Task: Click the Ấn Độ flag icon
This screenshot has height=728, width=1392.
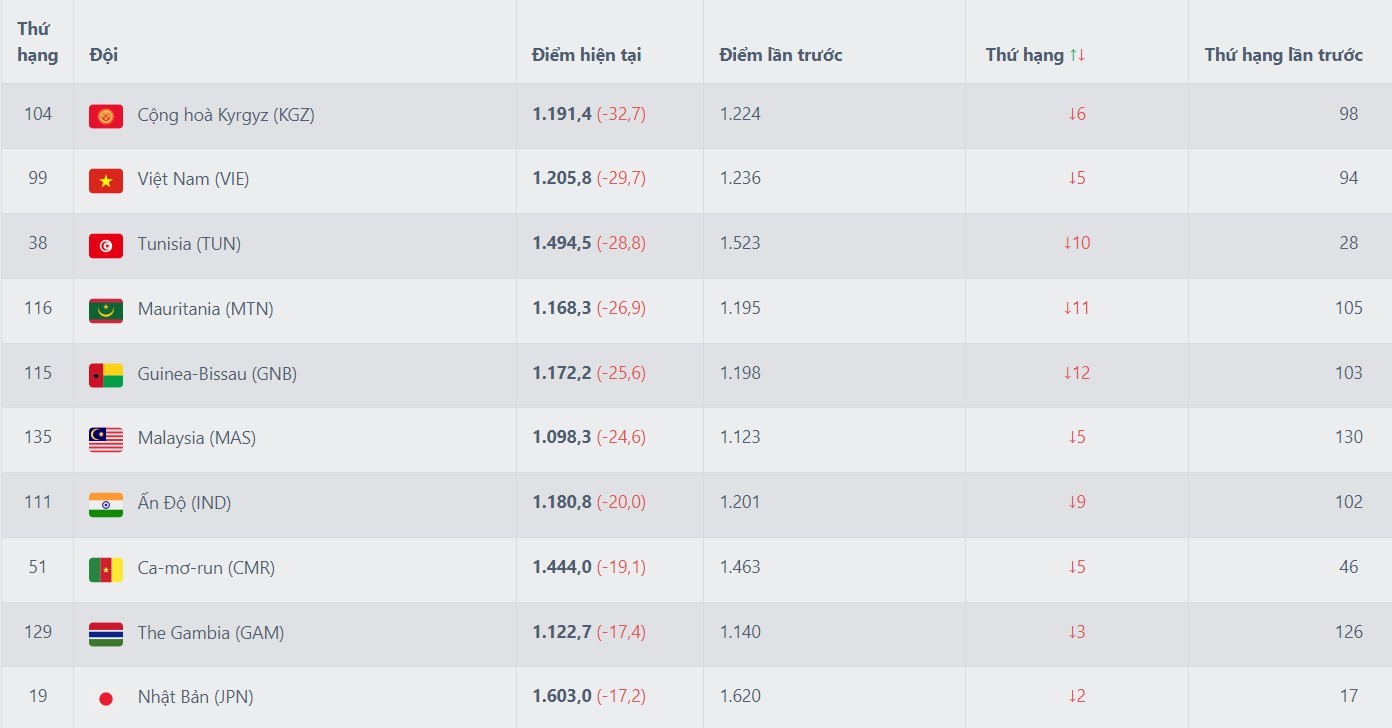Action: coord(106,504)
